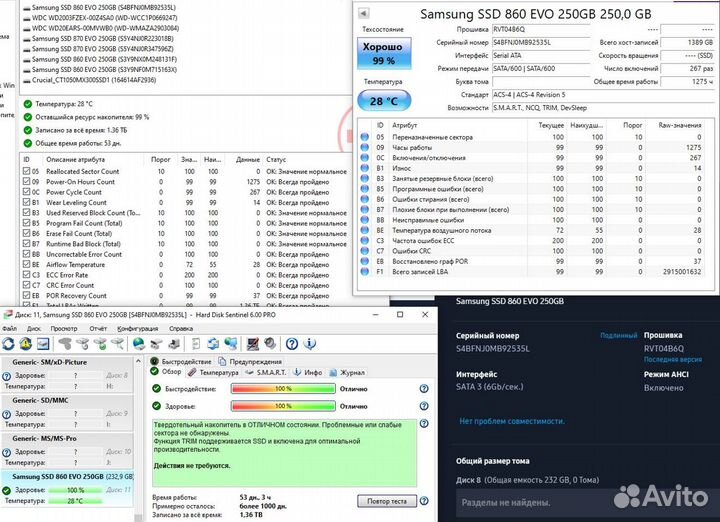Click the disk icon with green badge in toolbar
720x522 pixels.
pyautogui.click(x=100, y=343)
